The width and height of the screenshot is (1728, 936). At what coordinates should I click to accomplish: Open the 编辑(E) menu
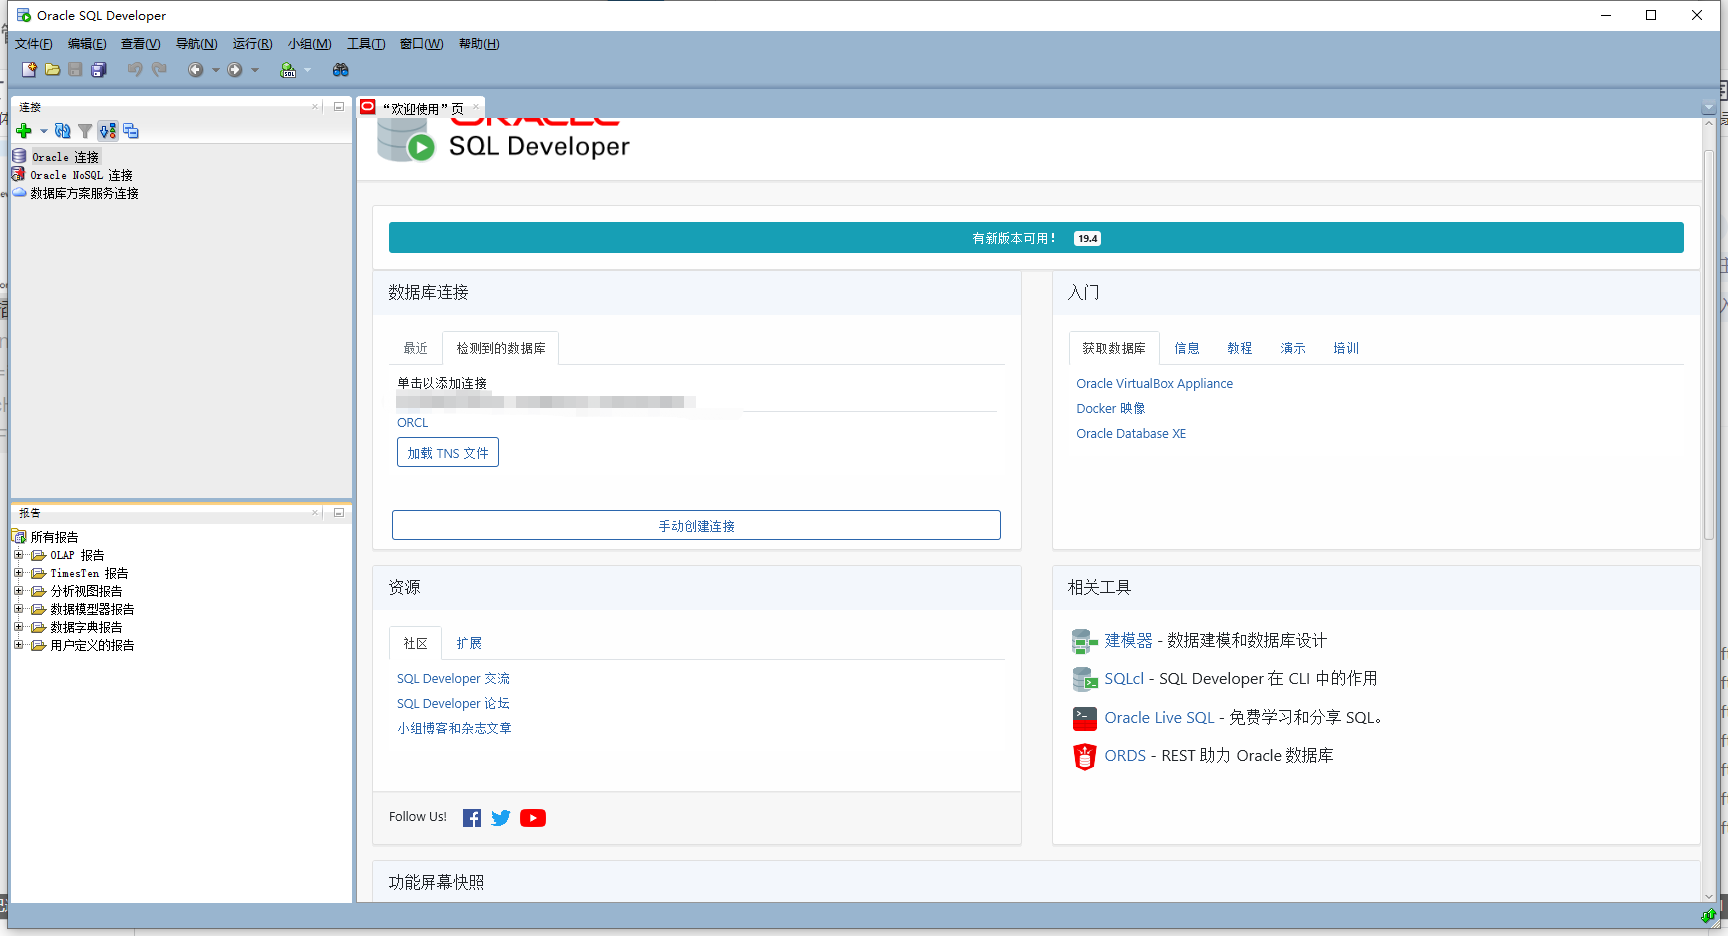pos(87,44)
